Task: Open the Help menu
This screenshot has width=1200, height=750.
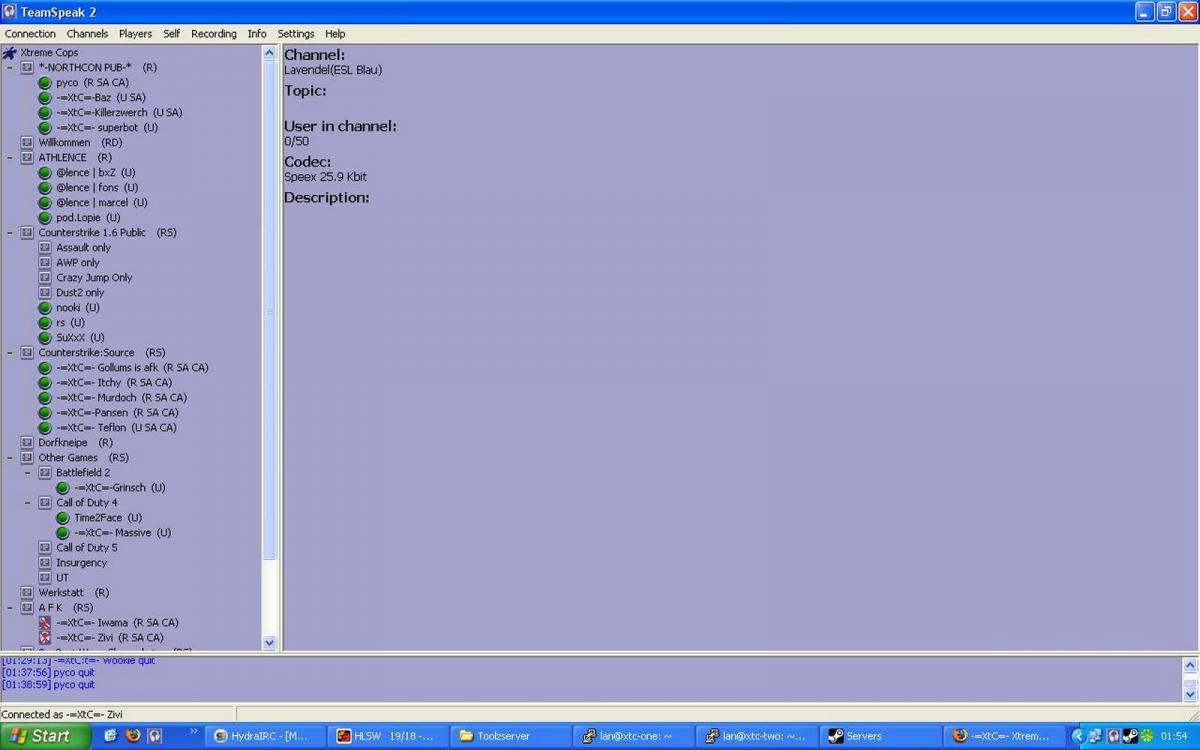Action: [x=335, y=34]
